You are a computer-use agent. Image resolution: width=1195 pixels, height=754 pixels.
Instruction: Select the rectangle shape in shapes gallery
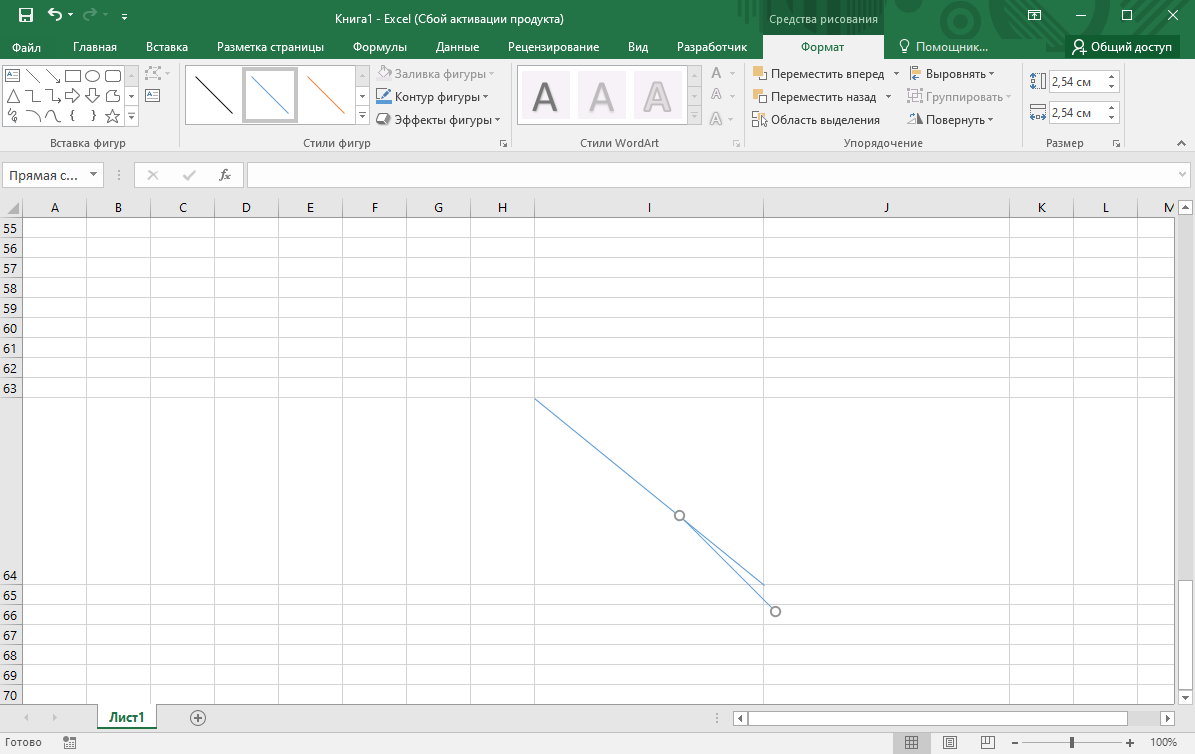73,76
